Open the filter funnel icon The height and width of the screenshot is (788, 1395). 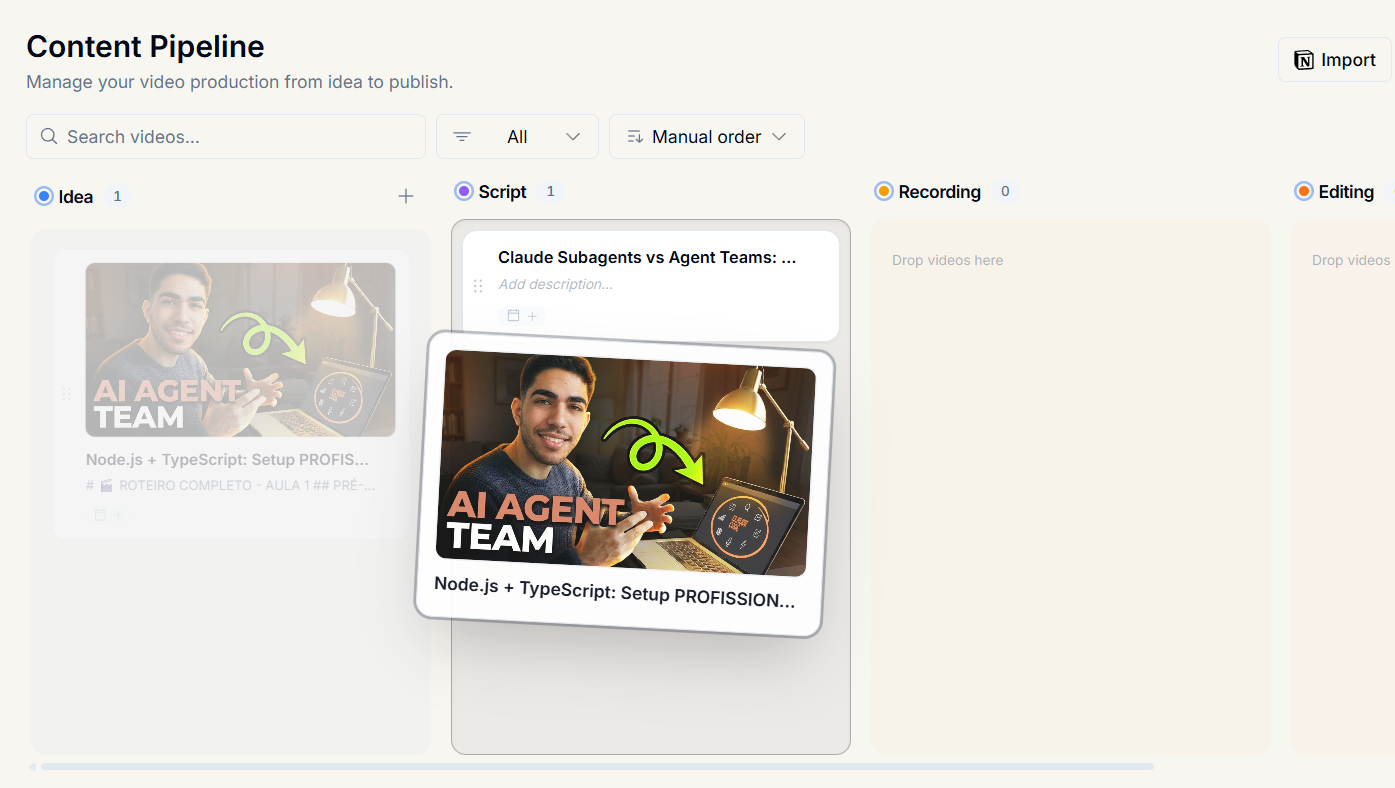coord(461,136)
